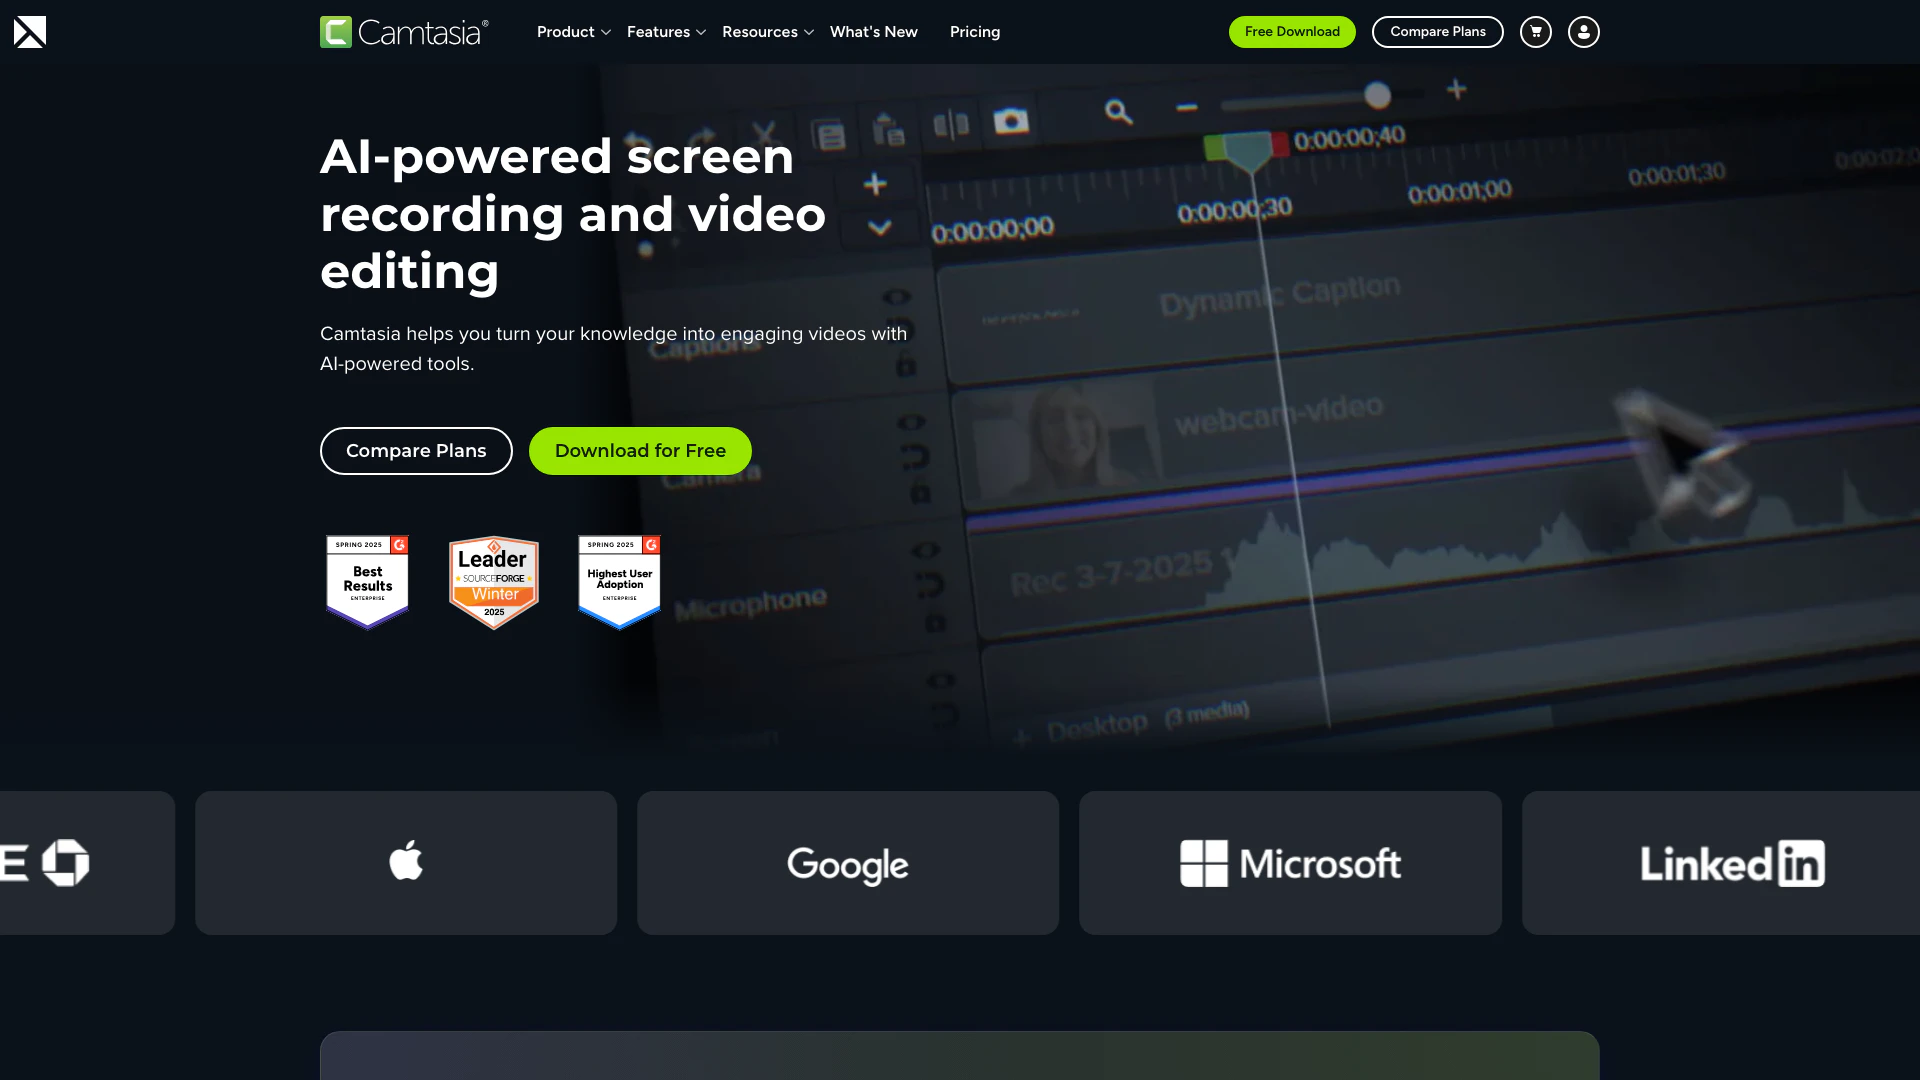Click the hero Compare Plans button

(416, 451)
